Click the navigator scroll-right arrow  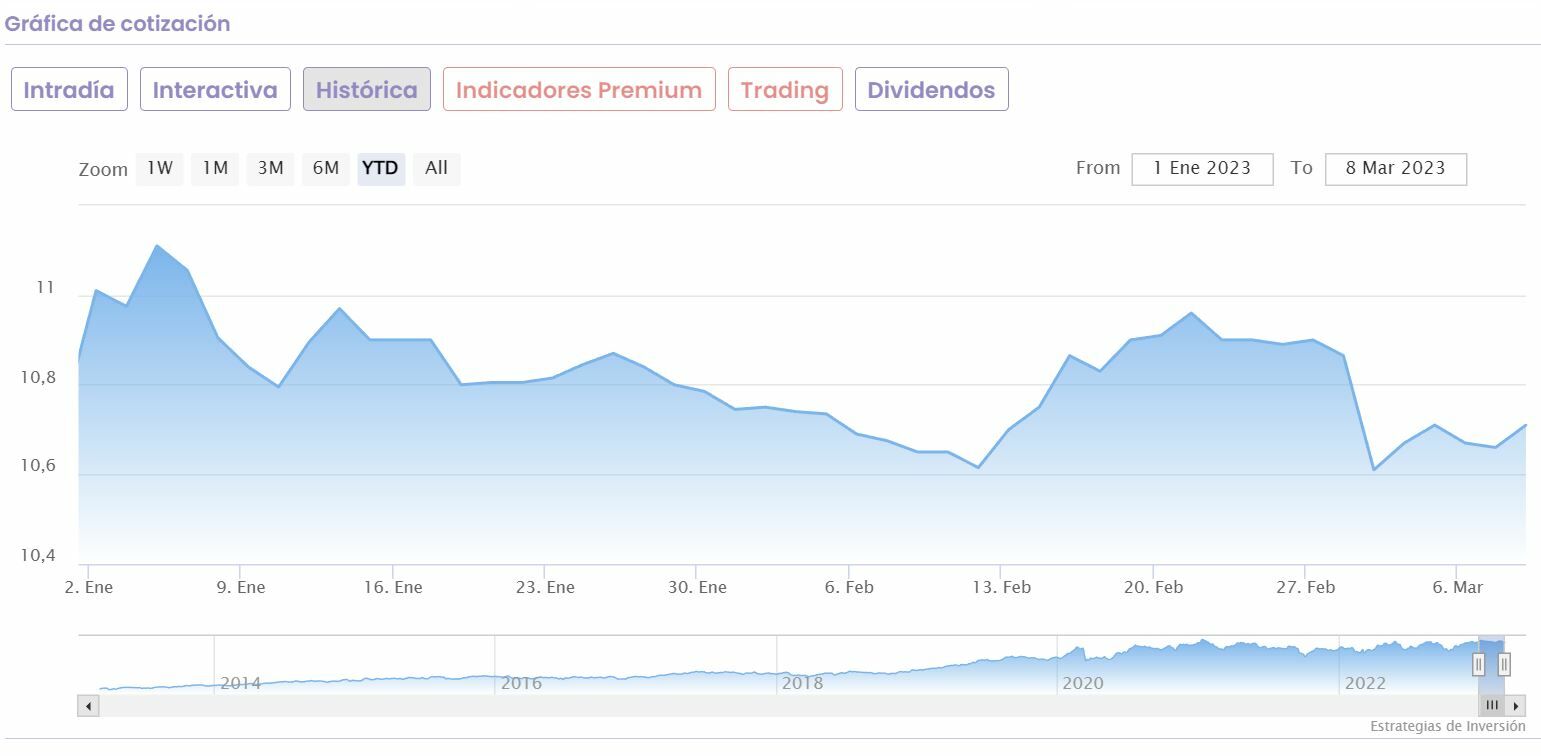(x=1517, y=706)
